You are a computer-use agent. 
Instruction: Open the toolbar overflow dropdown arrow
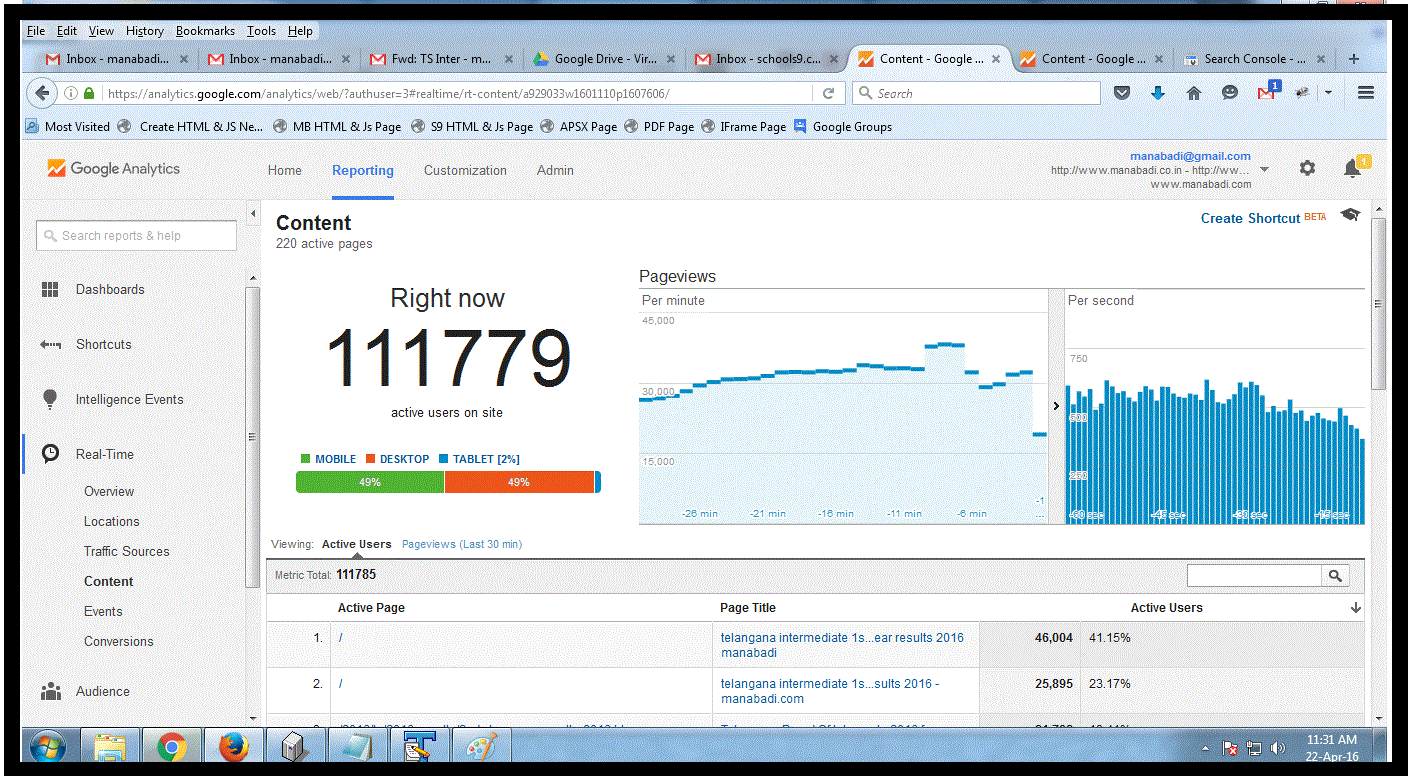click(x=1328, y=93)
